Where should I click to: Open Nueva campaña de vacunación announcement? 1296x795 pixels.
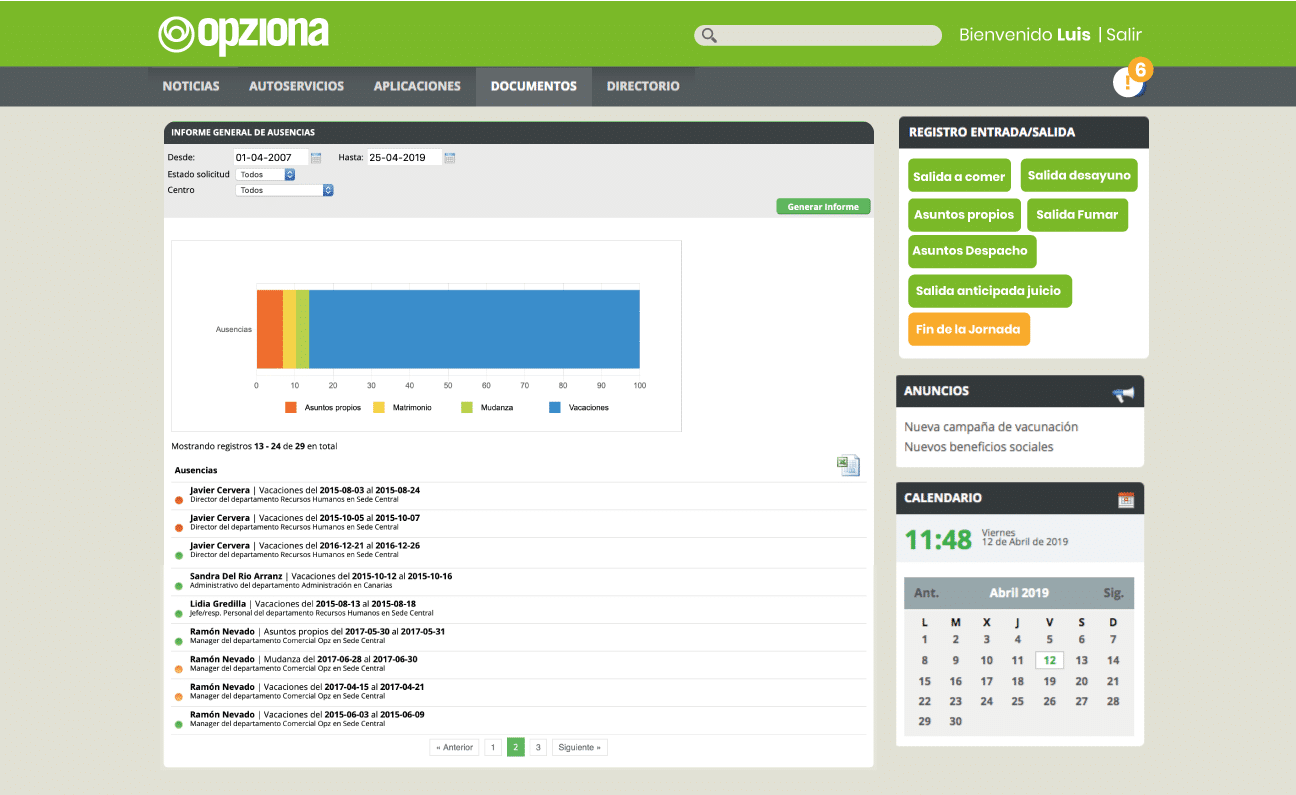991,427
